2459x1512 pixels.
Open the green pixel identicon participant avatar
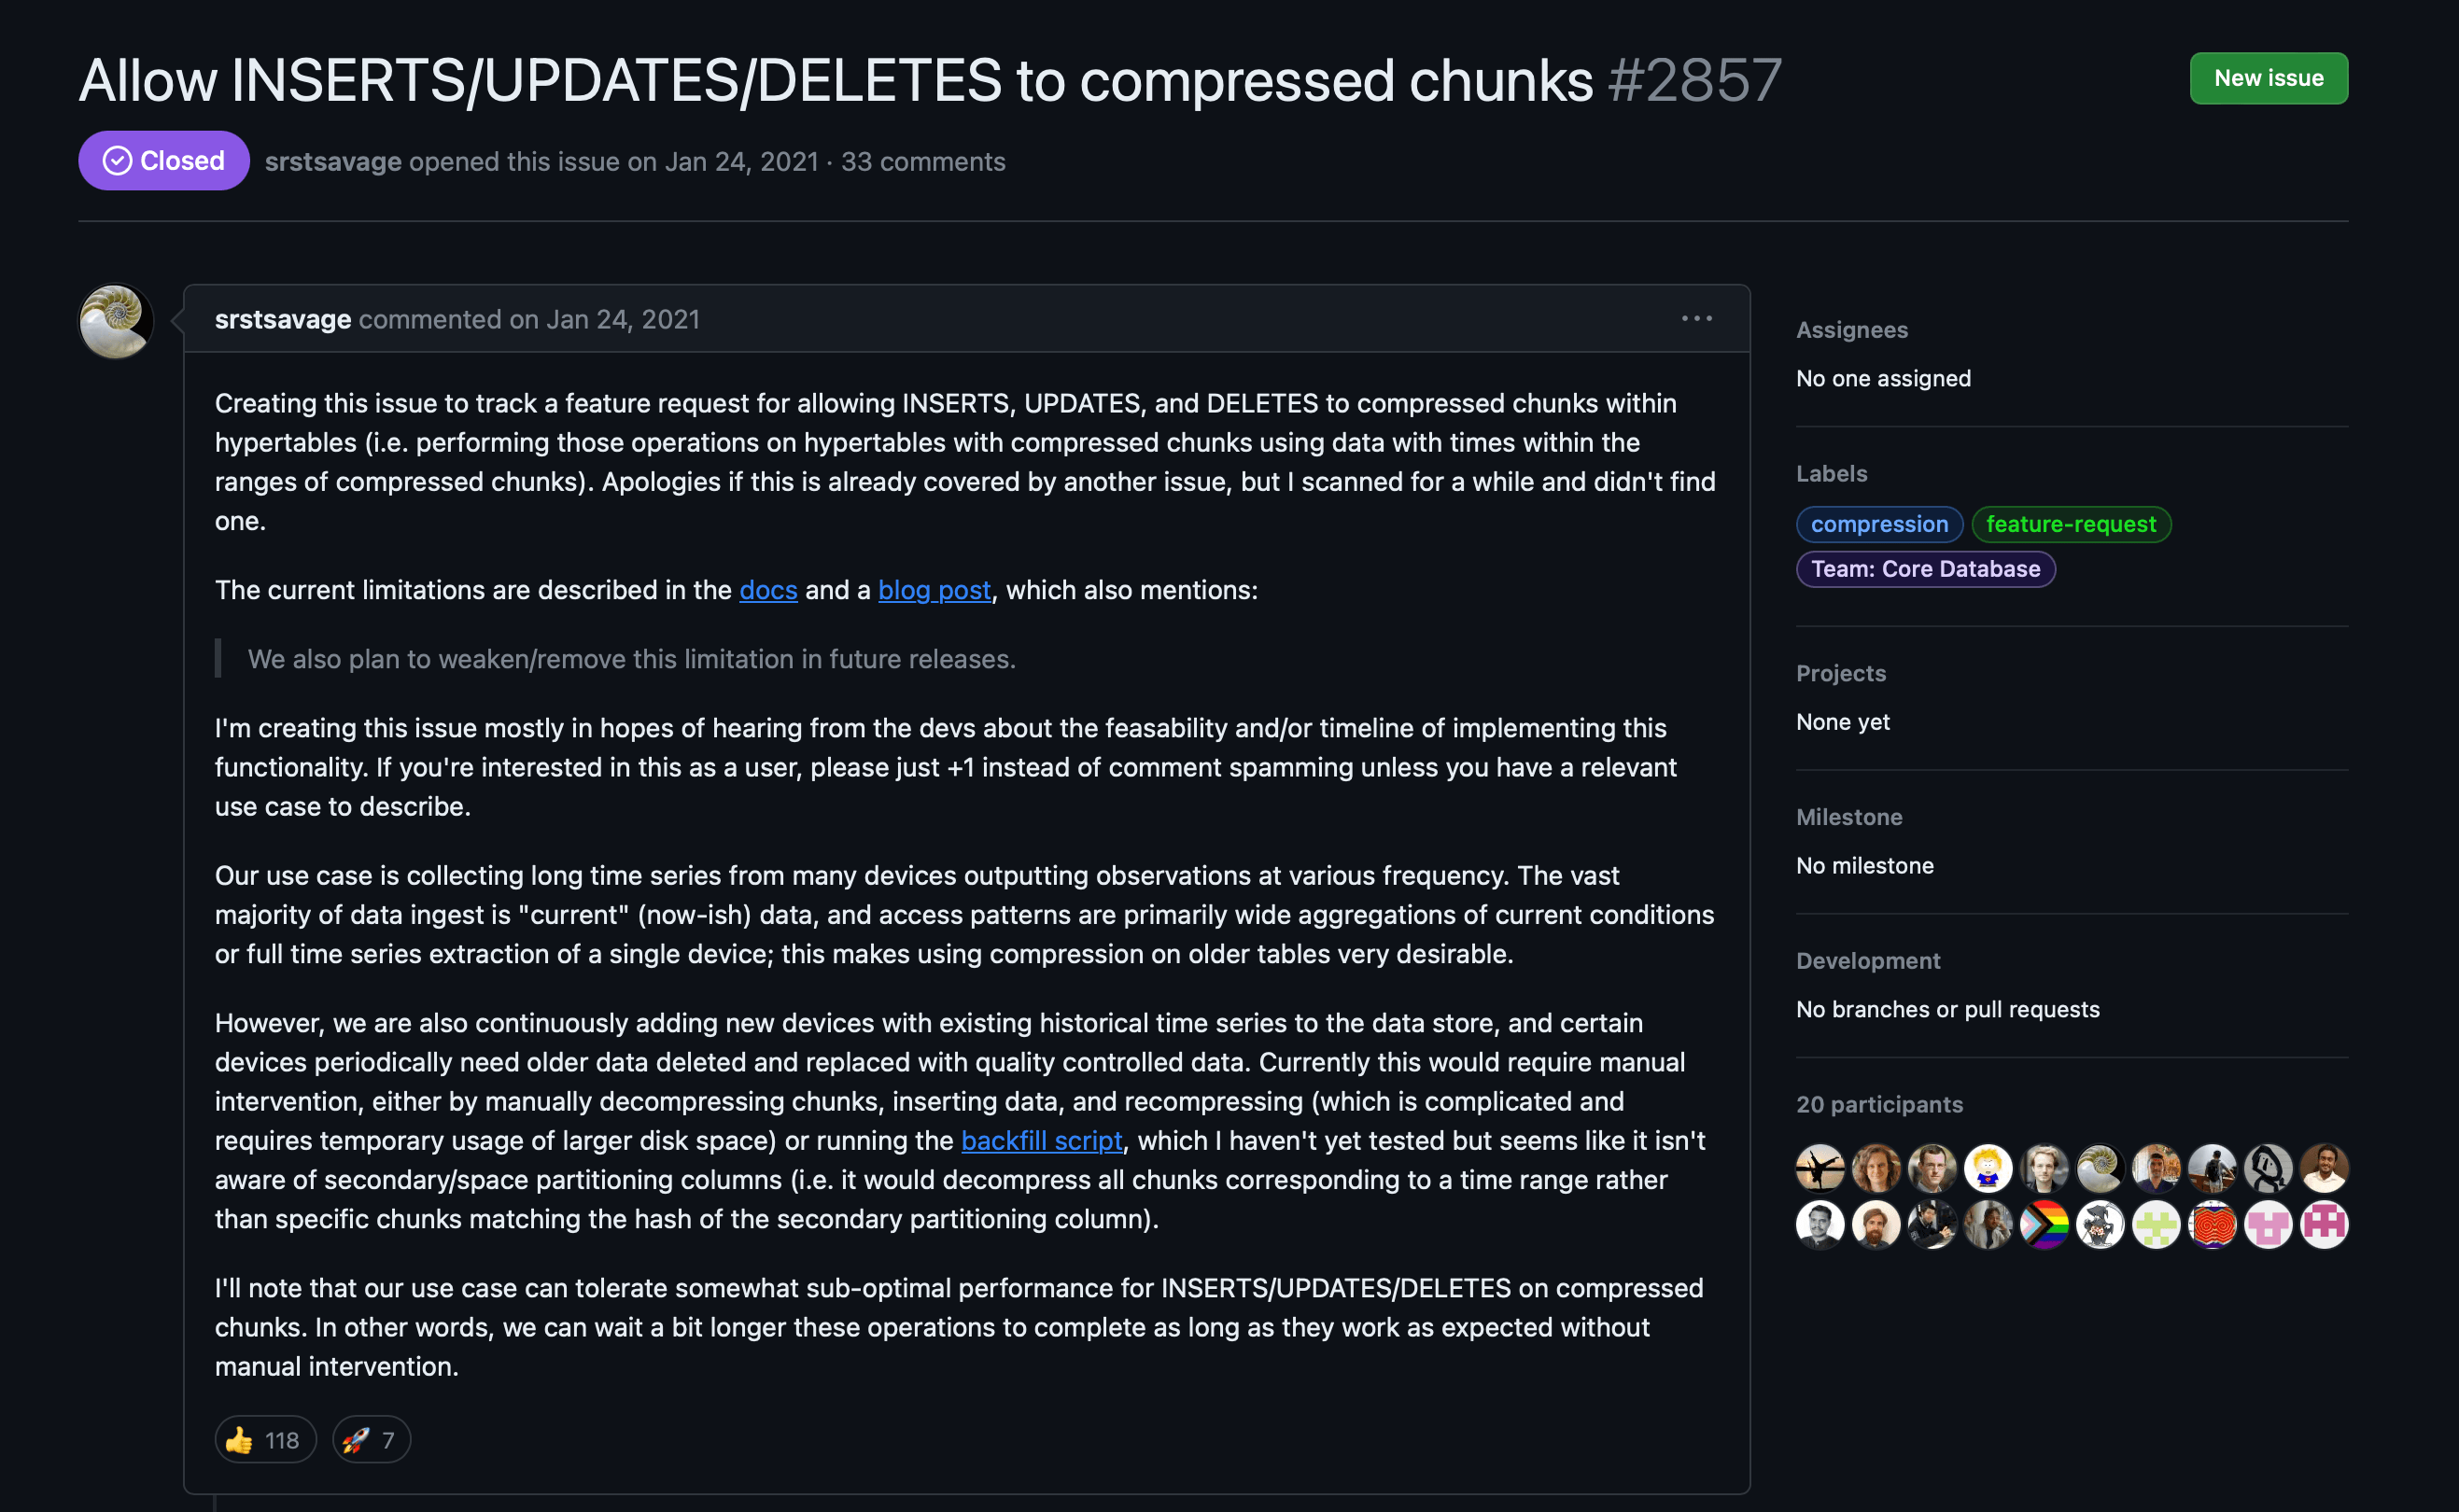[x=2156, y=1224]
